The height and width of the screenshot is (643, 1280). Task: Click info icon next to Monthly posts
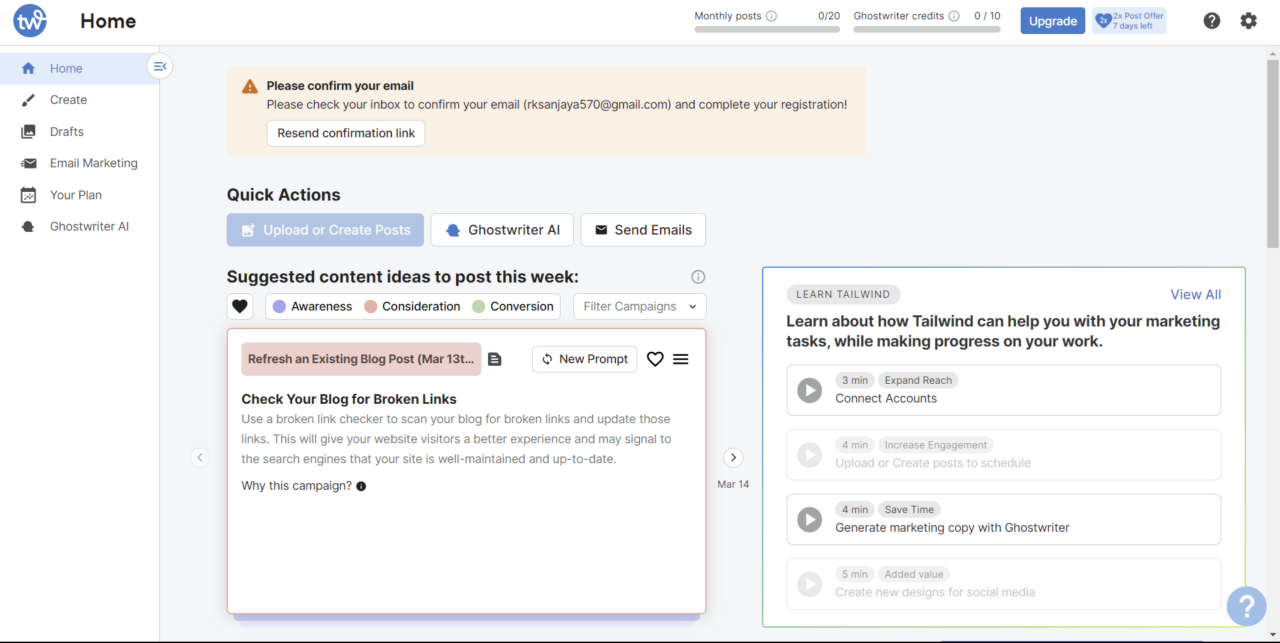[771, 16]
